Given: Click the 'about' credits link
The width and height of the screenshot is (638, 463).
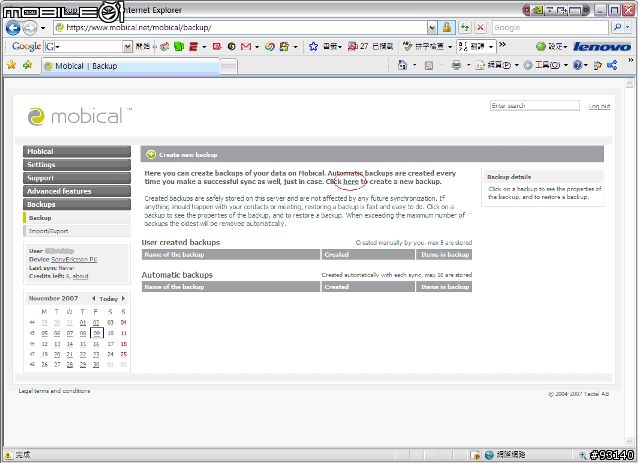Looking at the screenshot, I should click(x=81, y=276).
